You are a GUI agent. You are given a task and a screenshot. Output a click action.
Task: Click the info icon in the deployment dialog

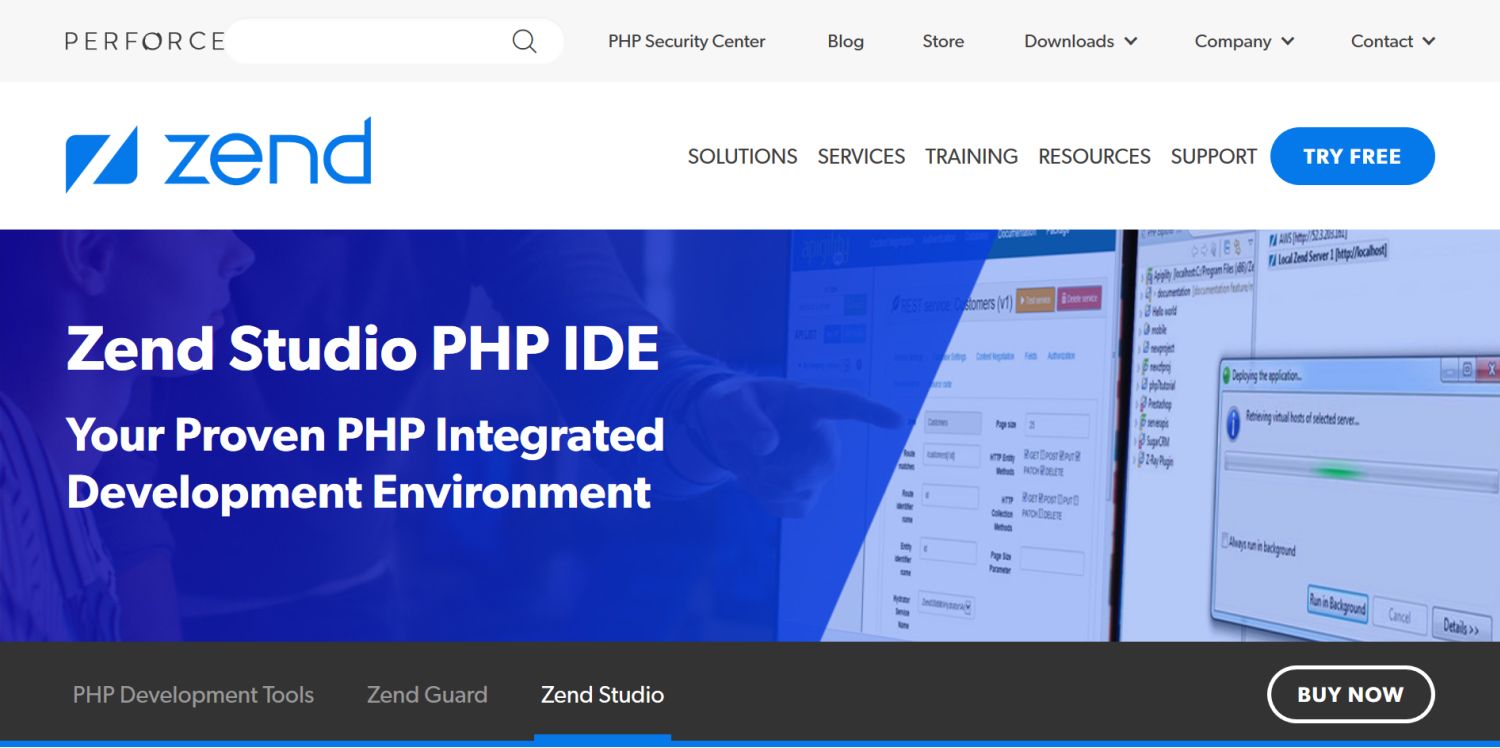[1232, 422]
